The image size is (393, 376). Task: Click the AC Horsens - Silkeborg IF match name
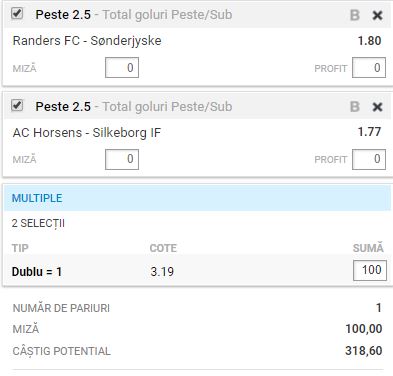(x=87, y=133)
